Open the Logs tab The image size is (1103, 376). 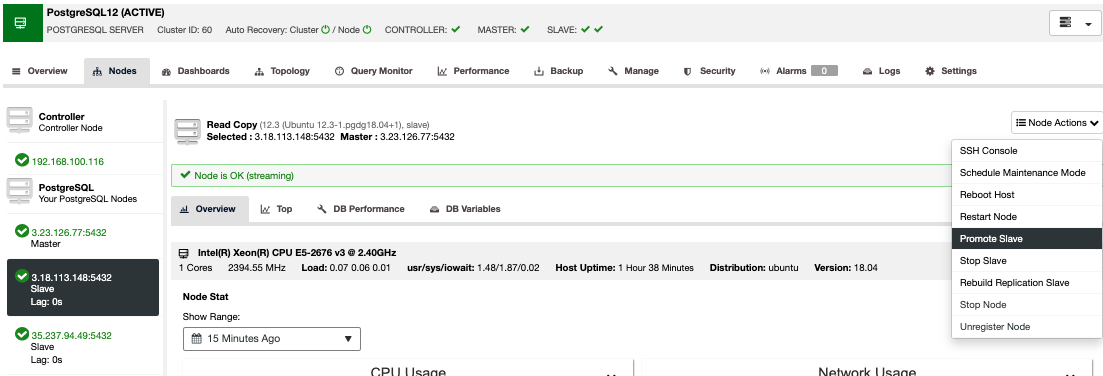coord(881,71)
